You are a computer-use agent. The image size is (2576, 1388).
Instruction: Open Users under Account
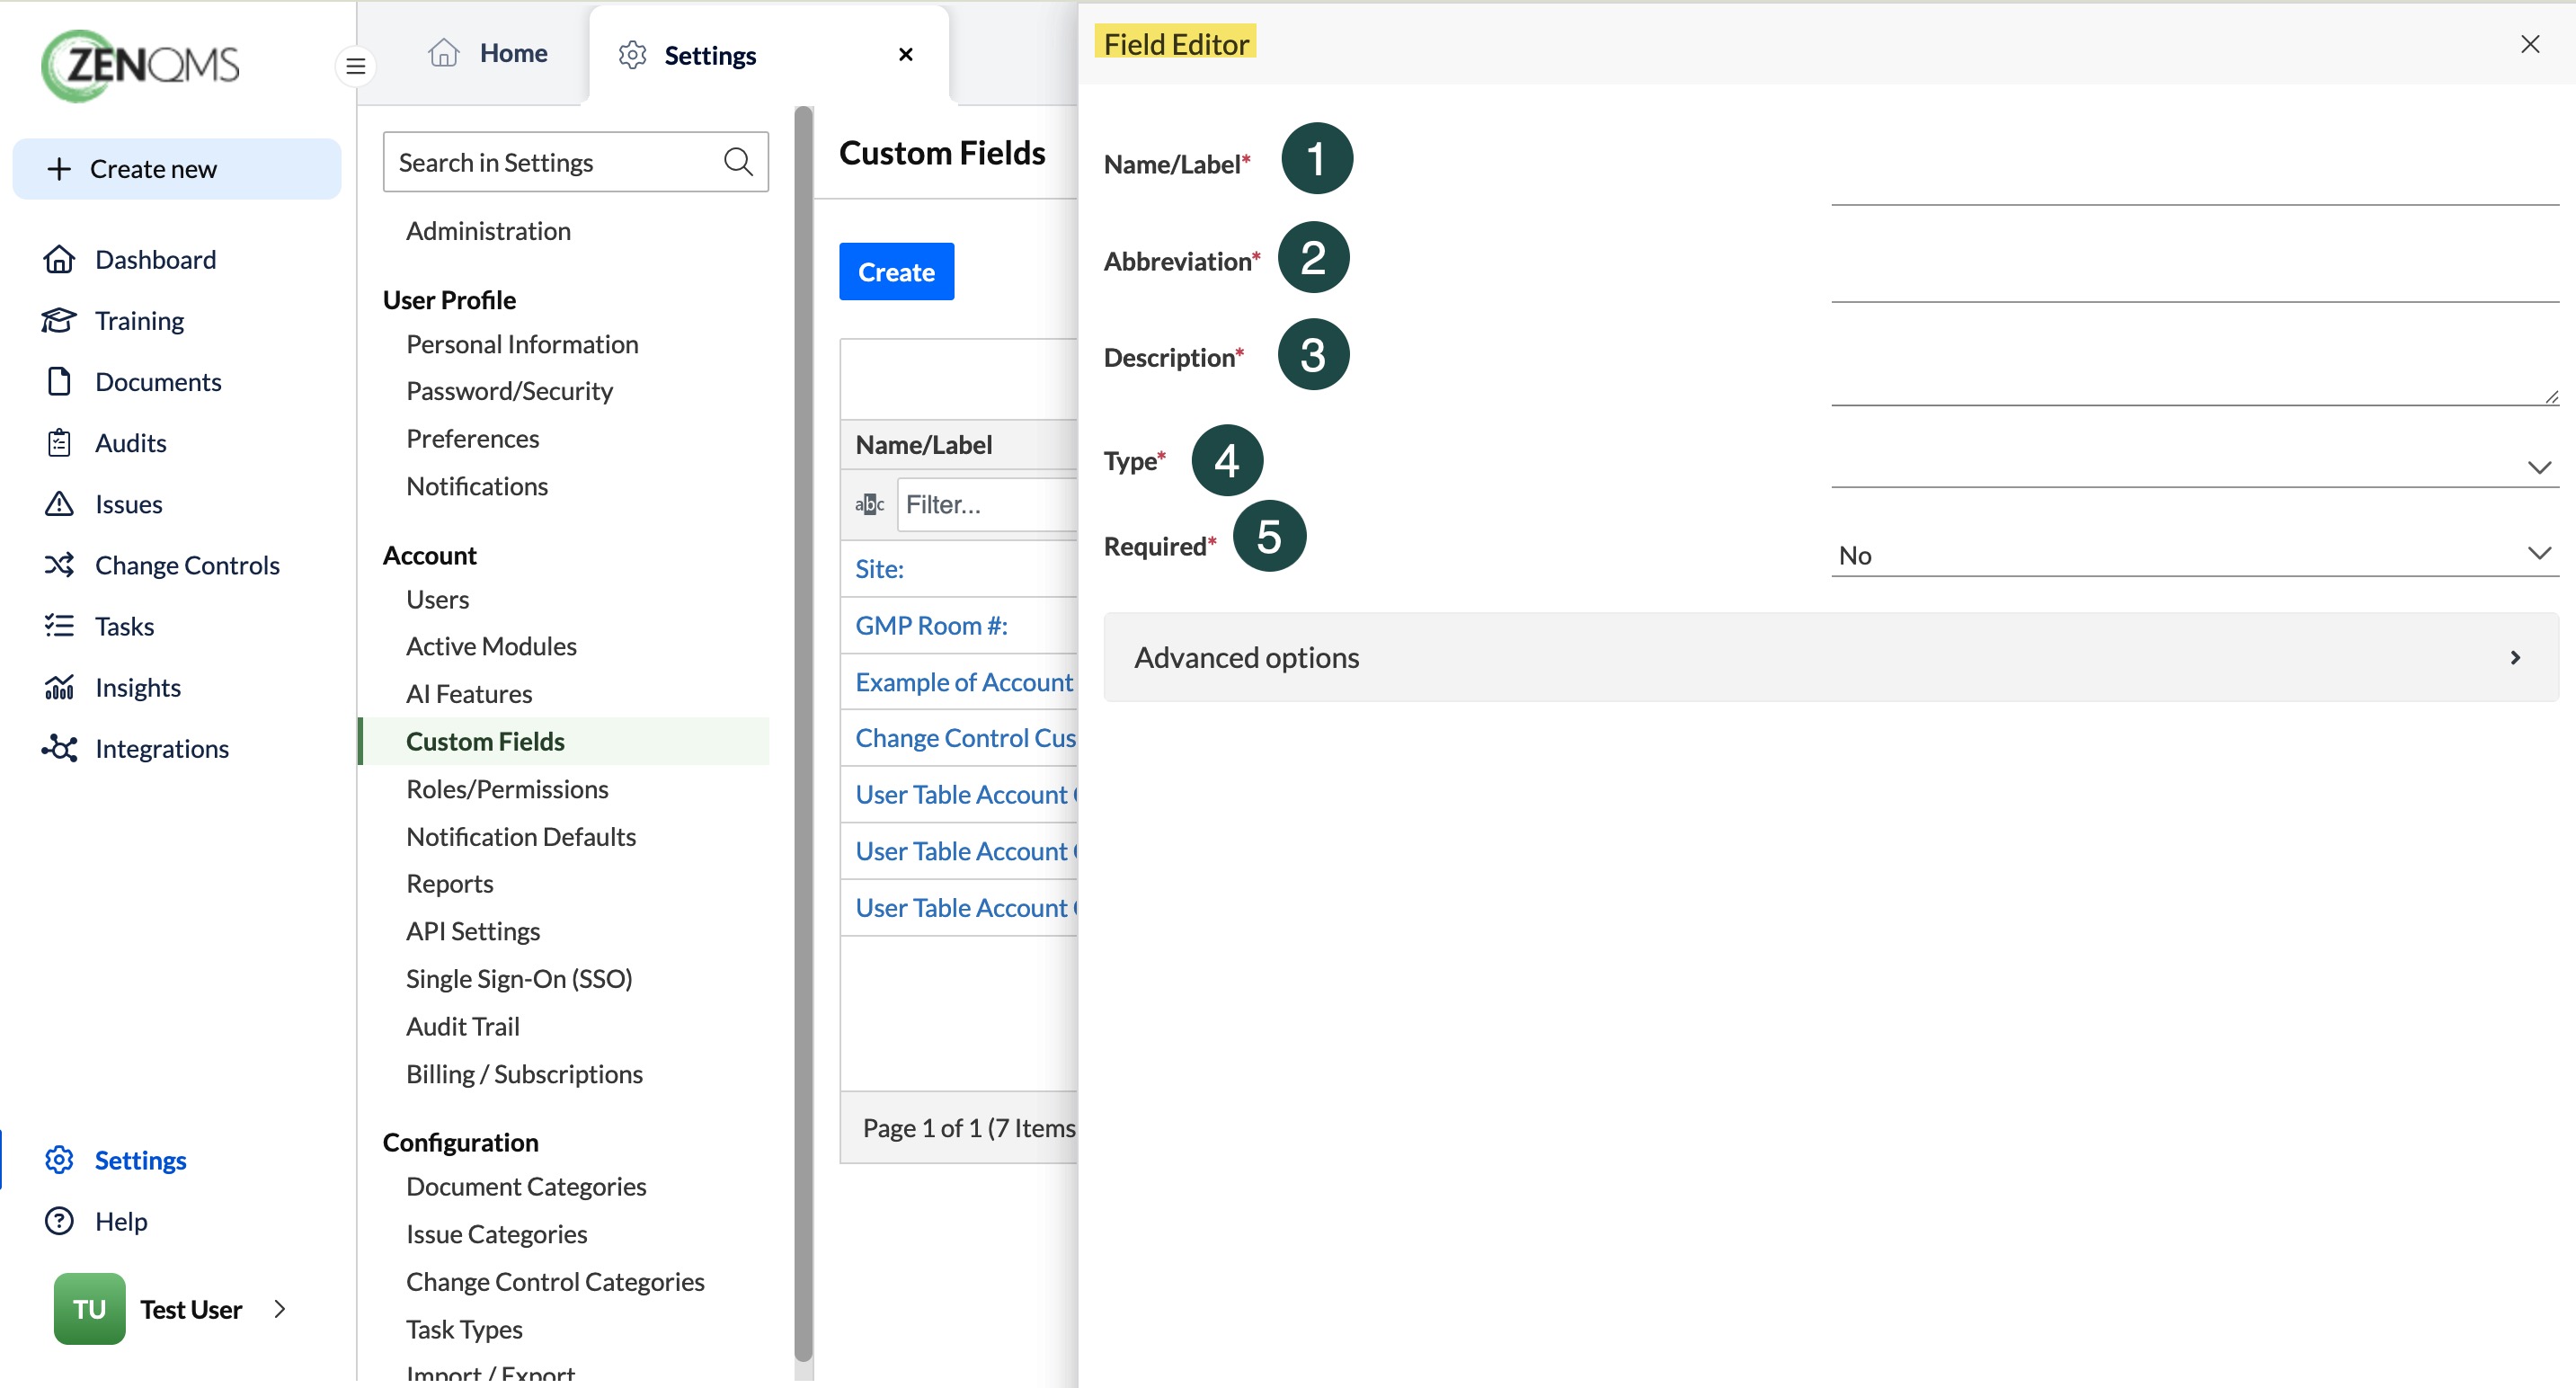click(x=437, y=598)
